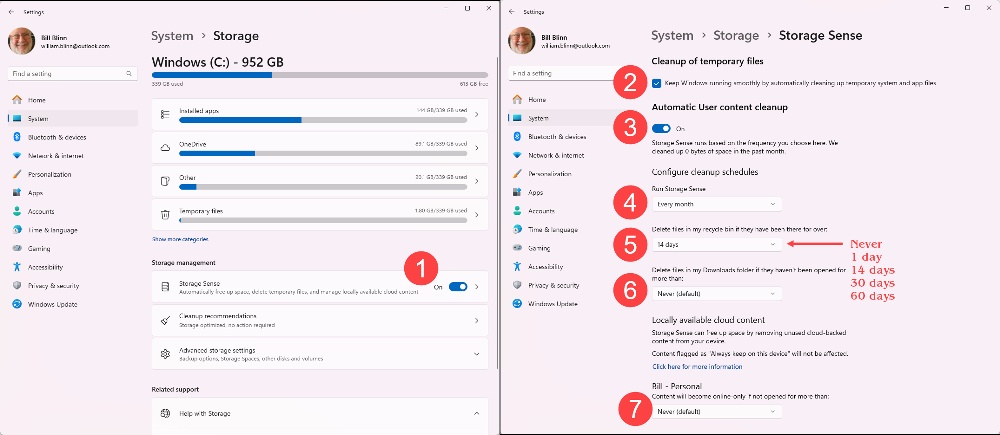
Task: Click Bluetooth & devices icon in left window sidebar
Action: (17, 137)
